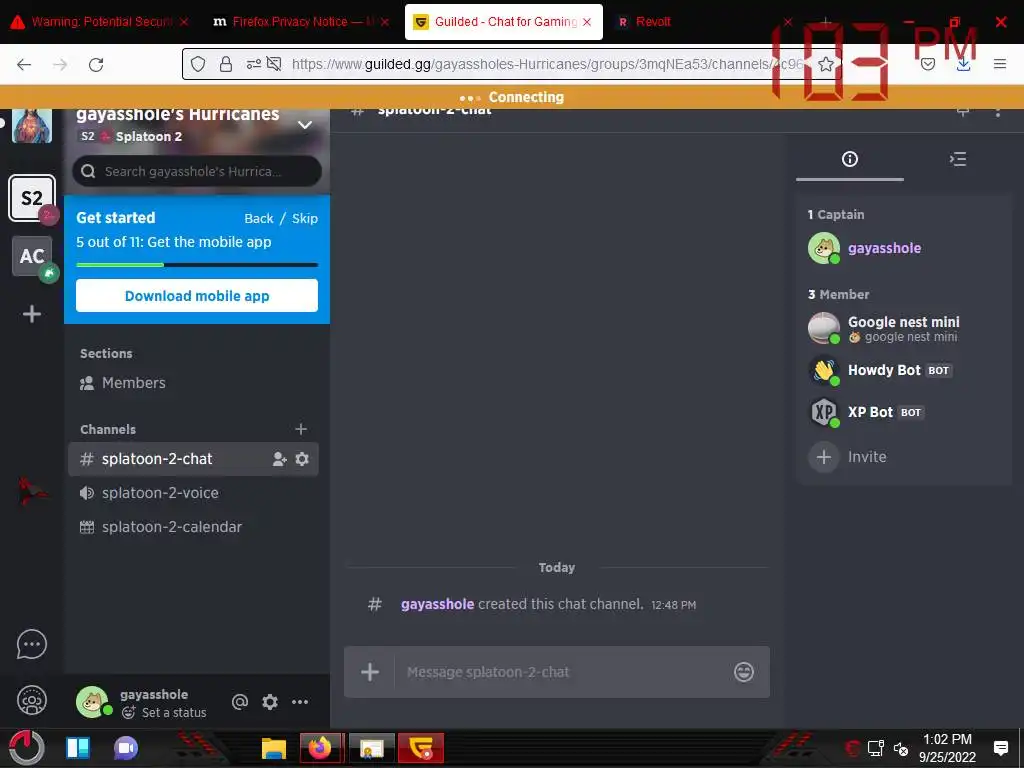Open Firefox downloads panel

(963, 64)
